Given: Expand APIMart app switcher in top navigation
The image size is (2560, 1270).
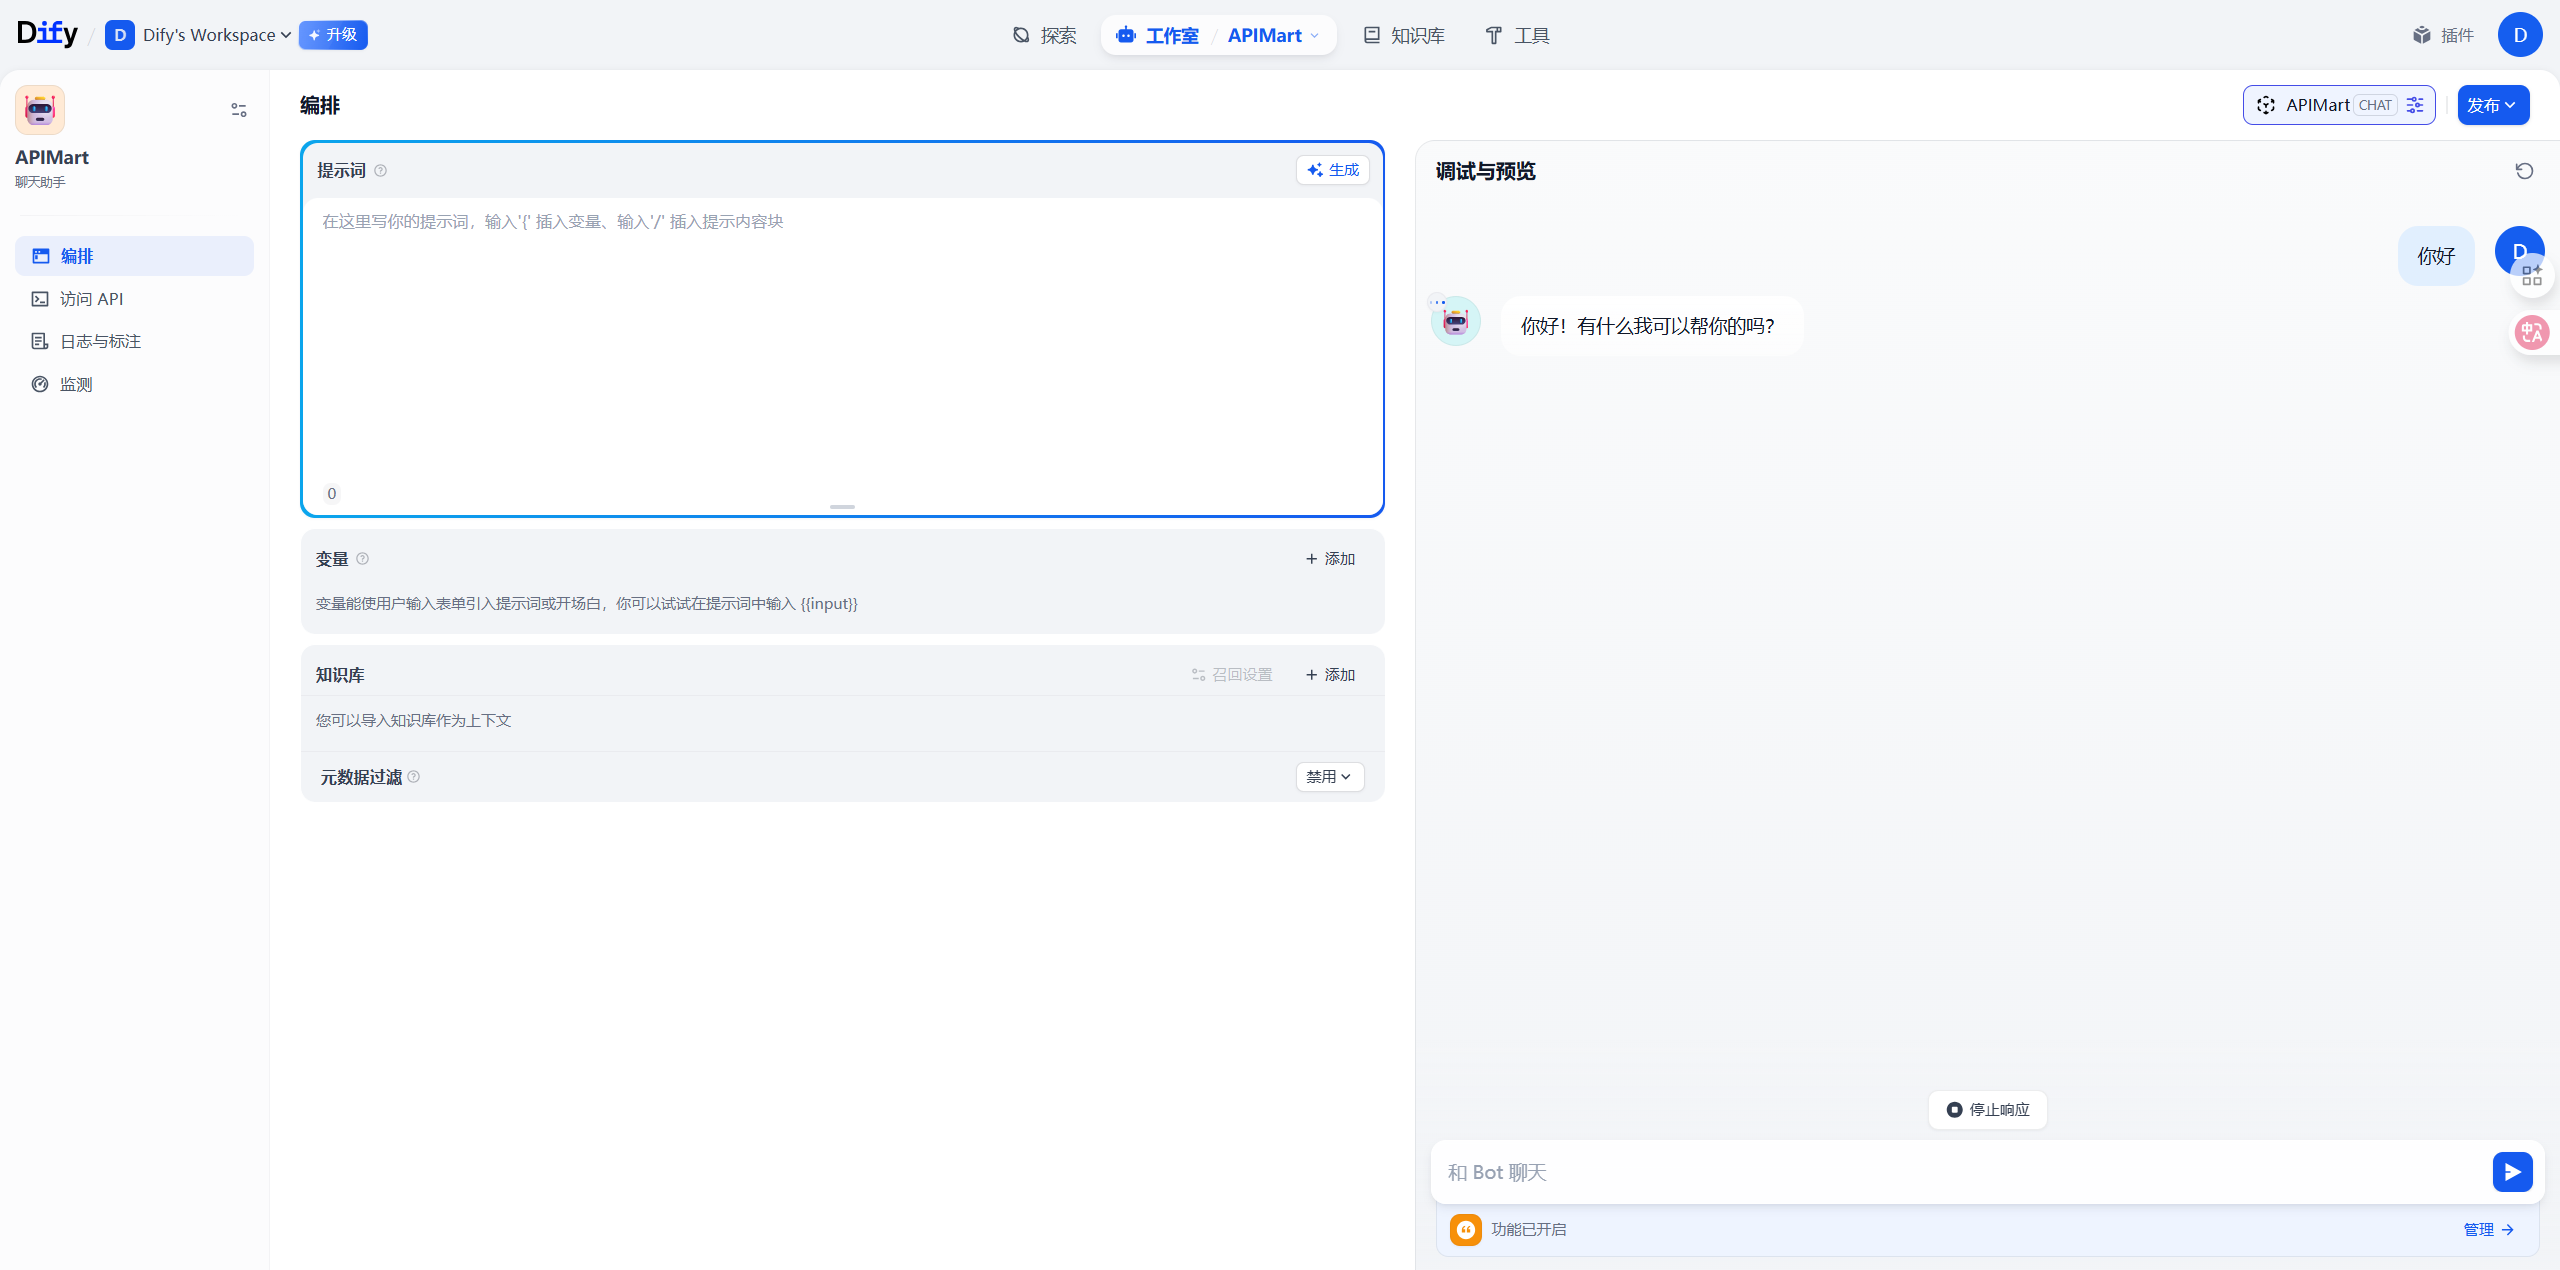Looking at the screenshot, I should [x=1273, y=35].
